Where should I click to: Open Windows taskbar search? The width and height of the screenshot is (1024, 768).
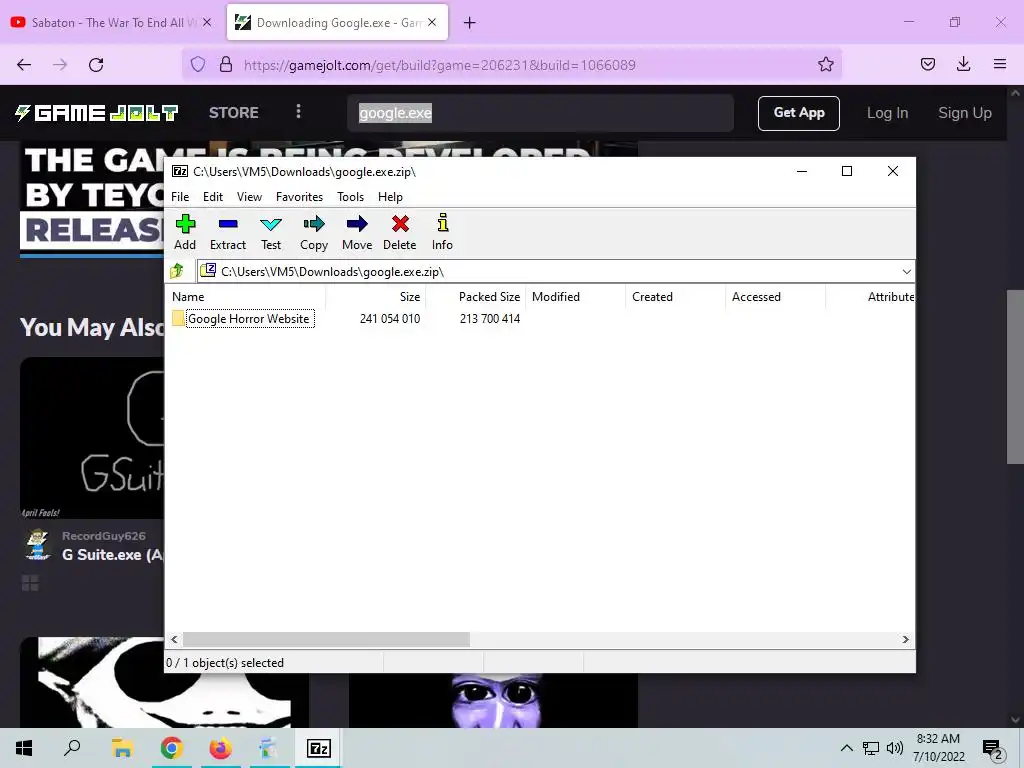(72, 748)
